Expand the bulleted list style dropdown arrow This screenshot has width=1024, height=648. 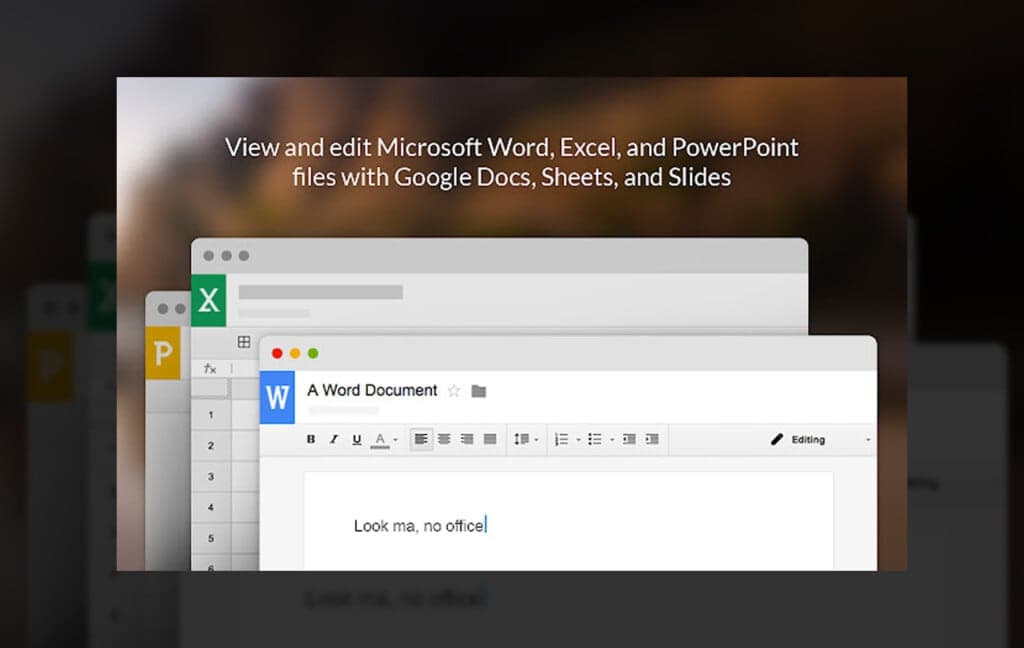point(612,440)
